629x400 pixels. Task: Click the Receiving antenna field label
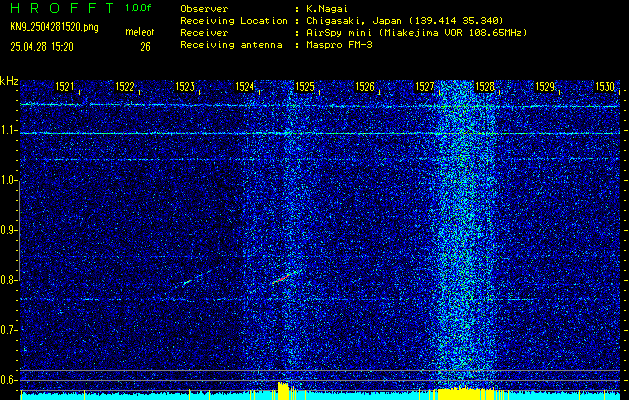(x=231, y=45)
